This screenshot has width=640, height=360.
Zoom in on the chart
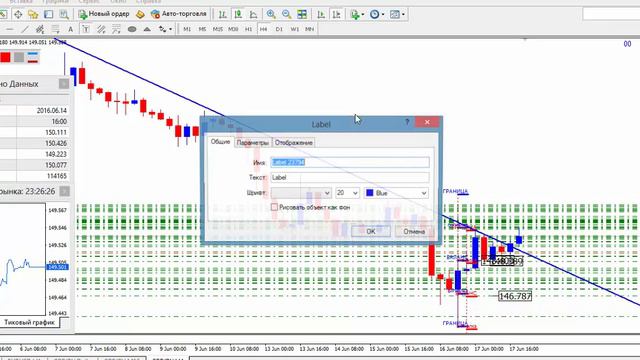(x=271, y=14)
